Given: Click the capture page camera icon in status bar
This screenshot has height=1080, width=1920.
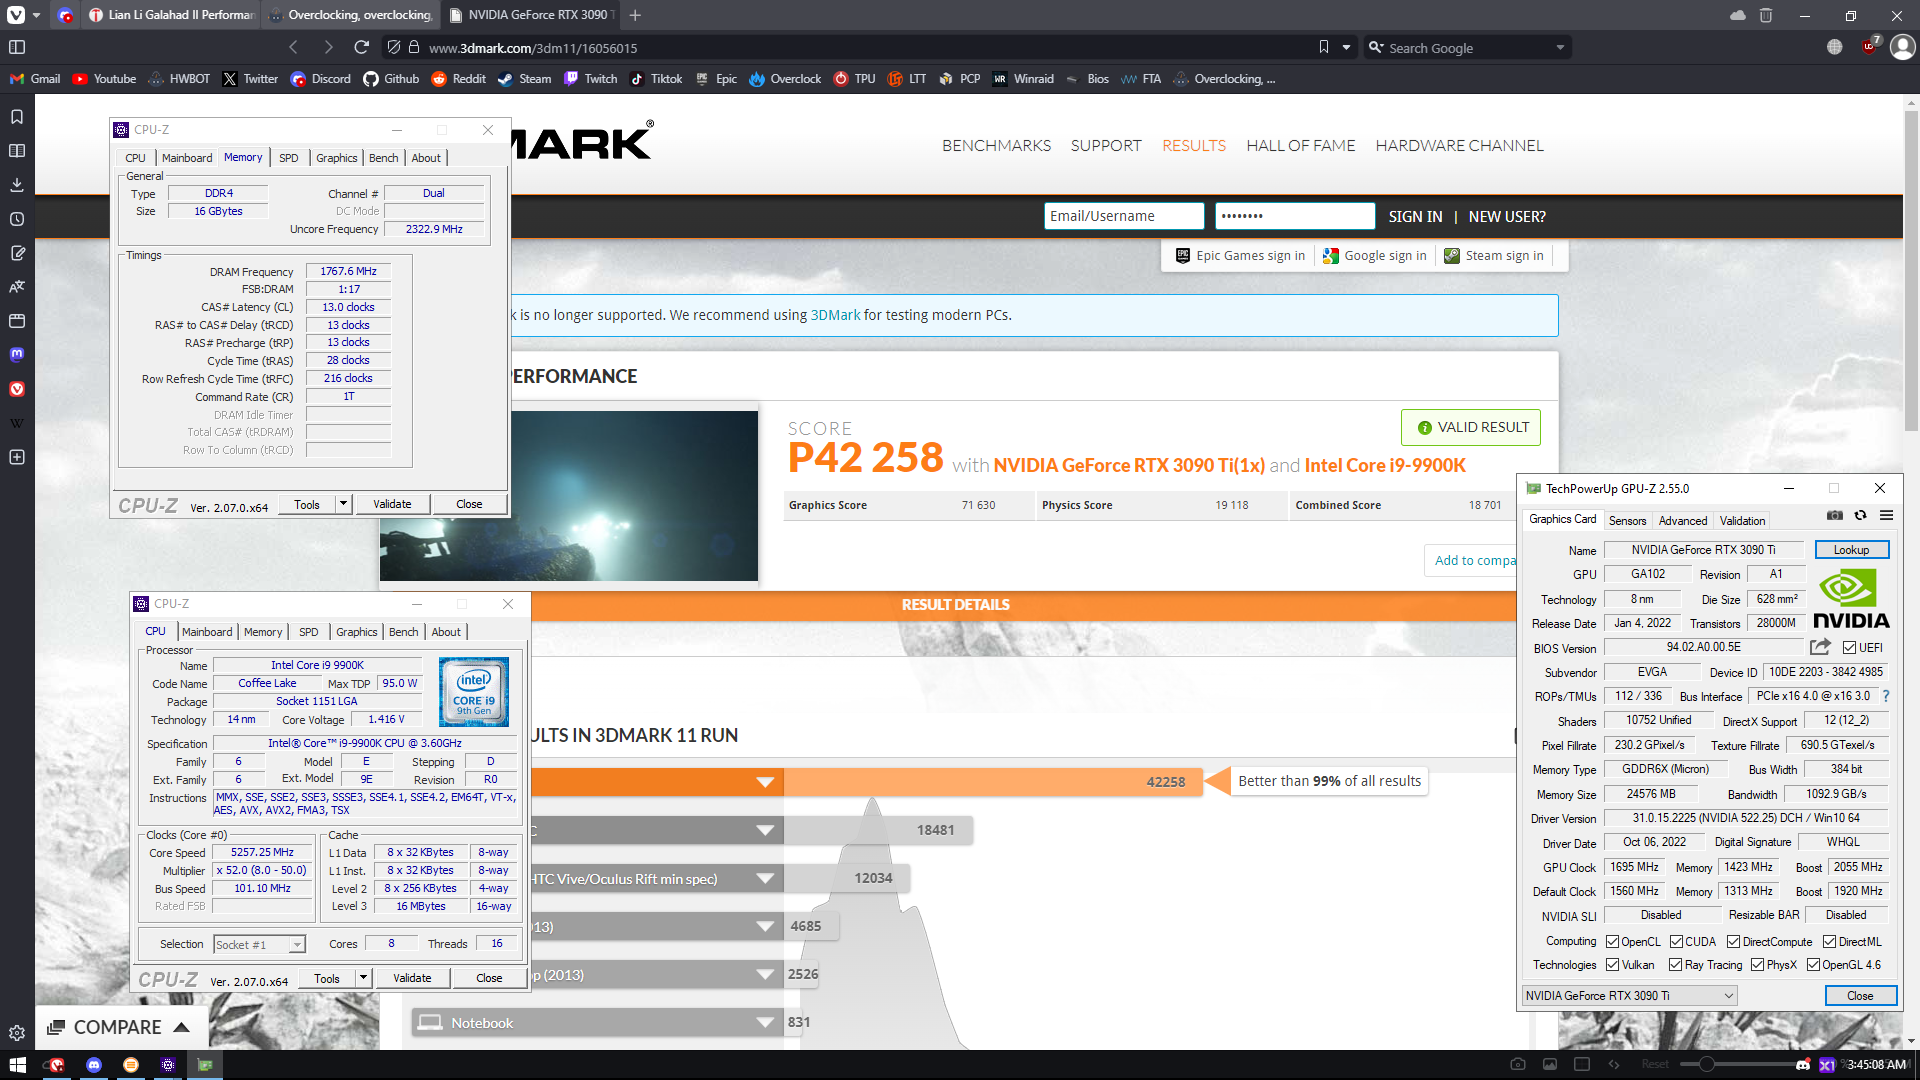Looking at the screenshot, I should [1518, 1064].
